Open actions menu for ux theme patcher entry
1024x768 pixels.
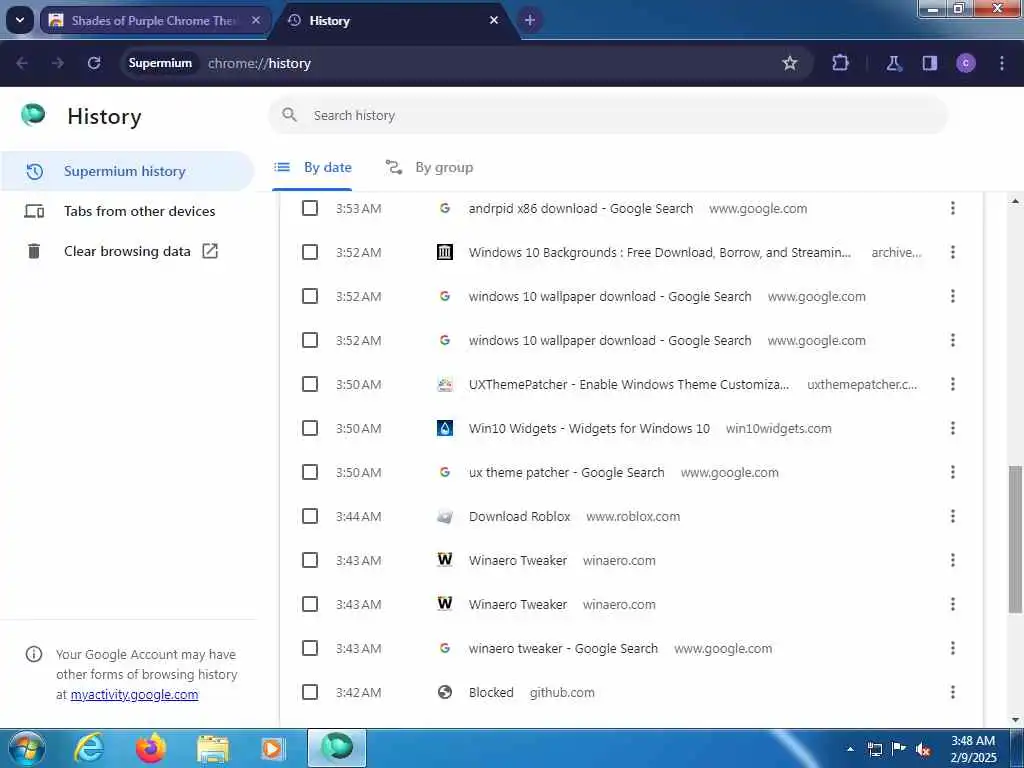tap(953, 472)
